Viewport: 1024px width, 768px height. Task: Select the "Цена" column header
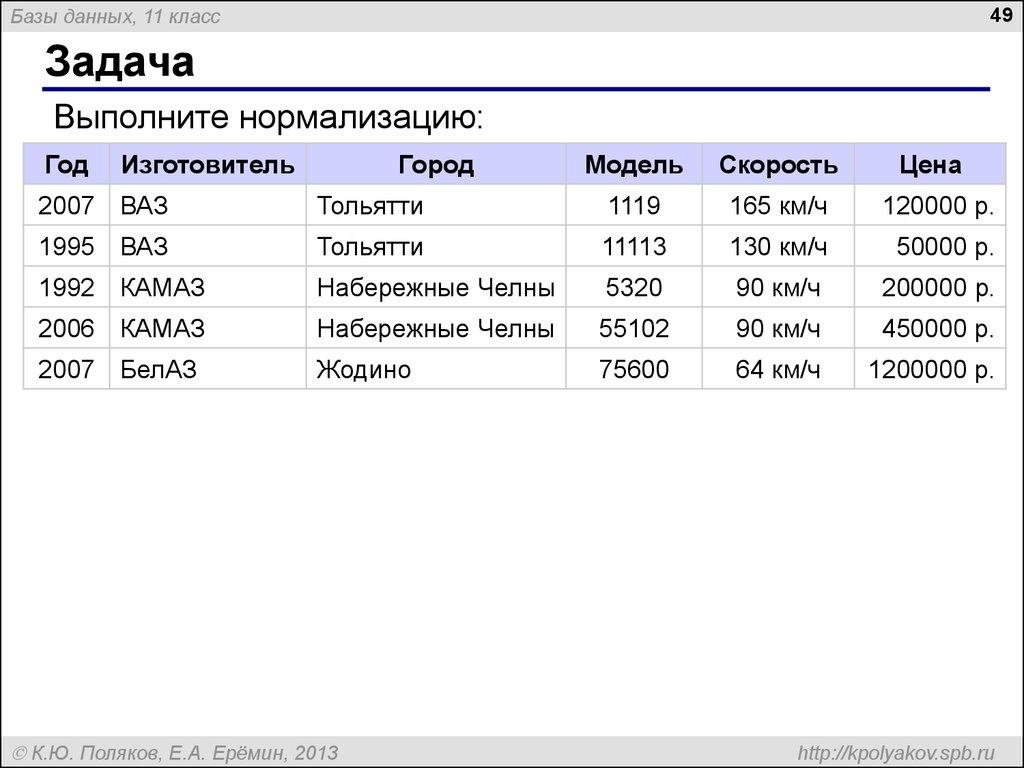point(930,163)
